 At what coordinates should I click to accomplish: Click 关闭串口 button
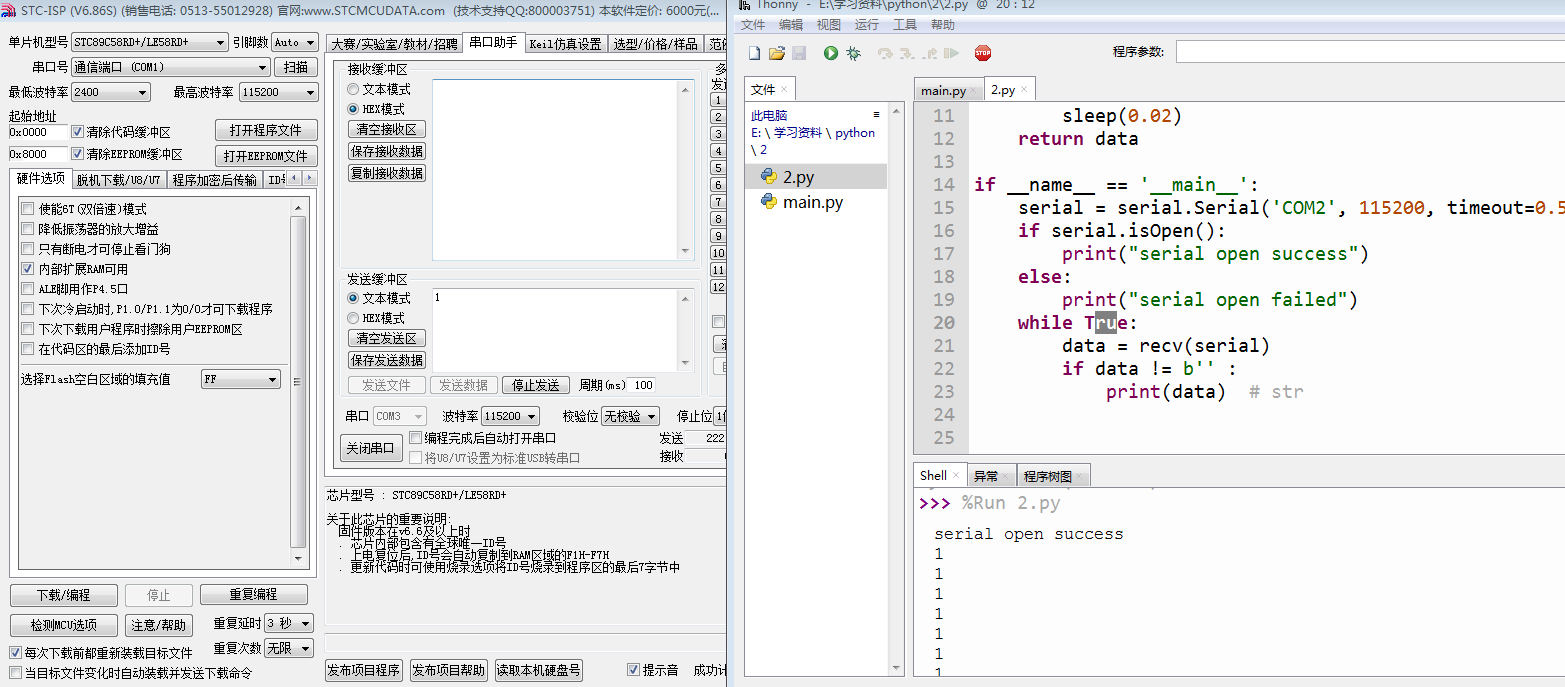coord(370,448)
